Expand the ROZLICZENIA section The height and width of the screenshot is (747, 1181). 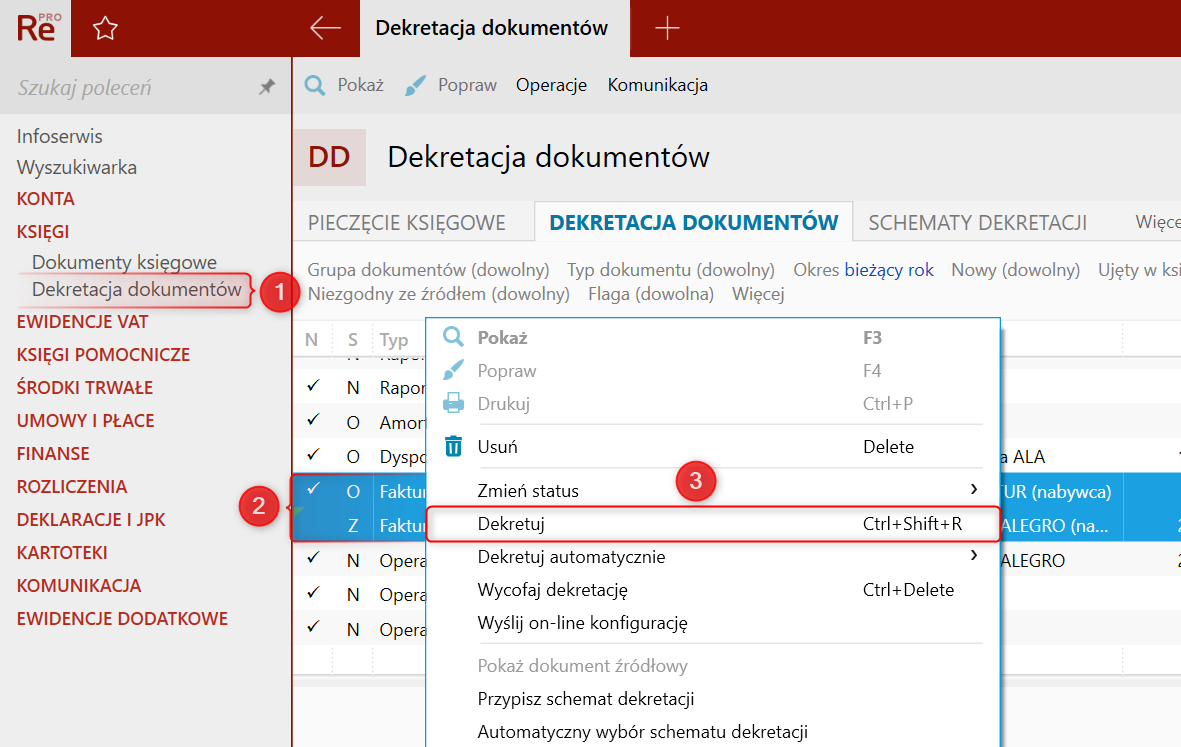coord(72,486)
